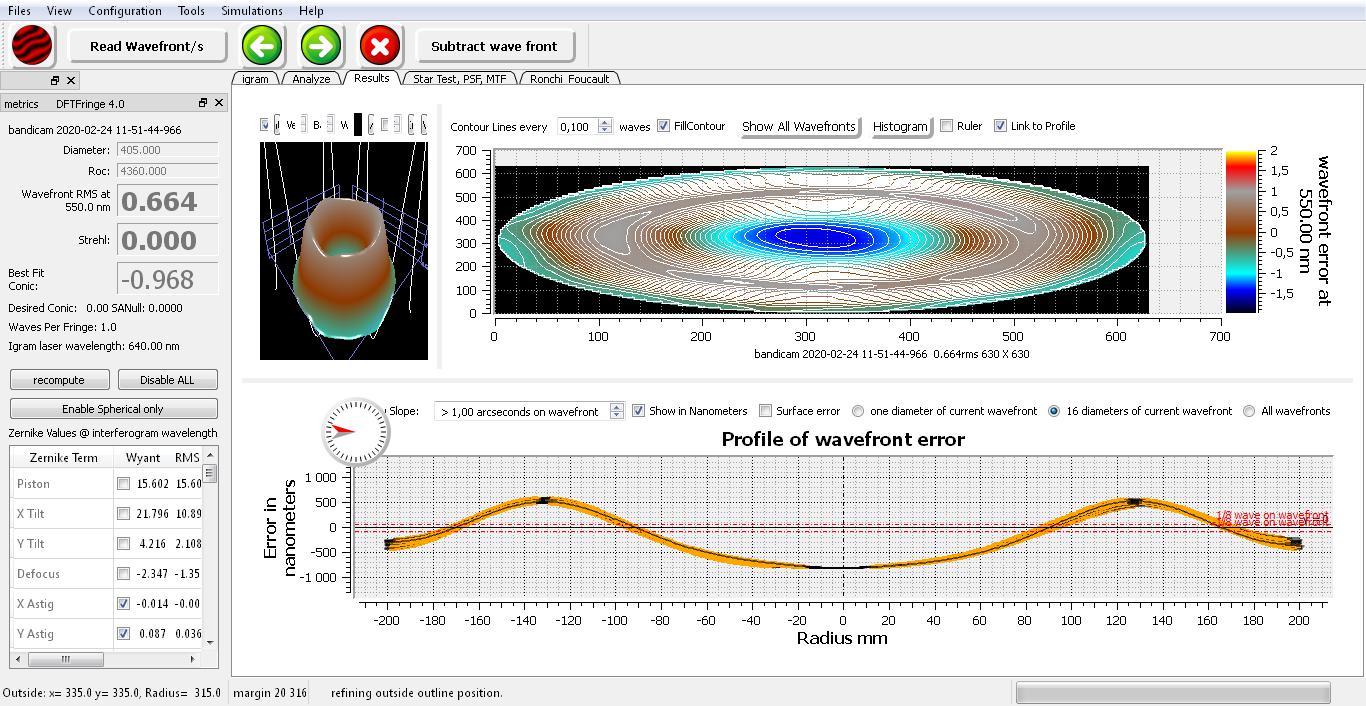This screenshot has height=706, width=1366.
Task: Select 'one diameter of current wavefront' option
Action: [x=858, y=411]
